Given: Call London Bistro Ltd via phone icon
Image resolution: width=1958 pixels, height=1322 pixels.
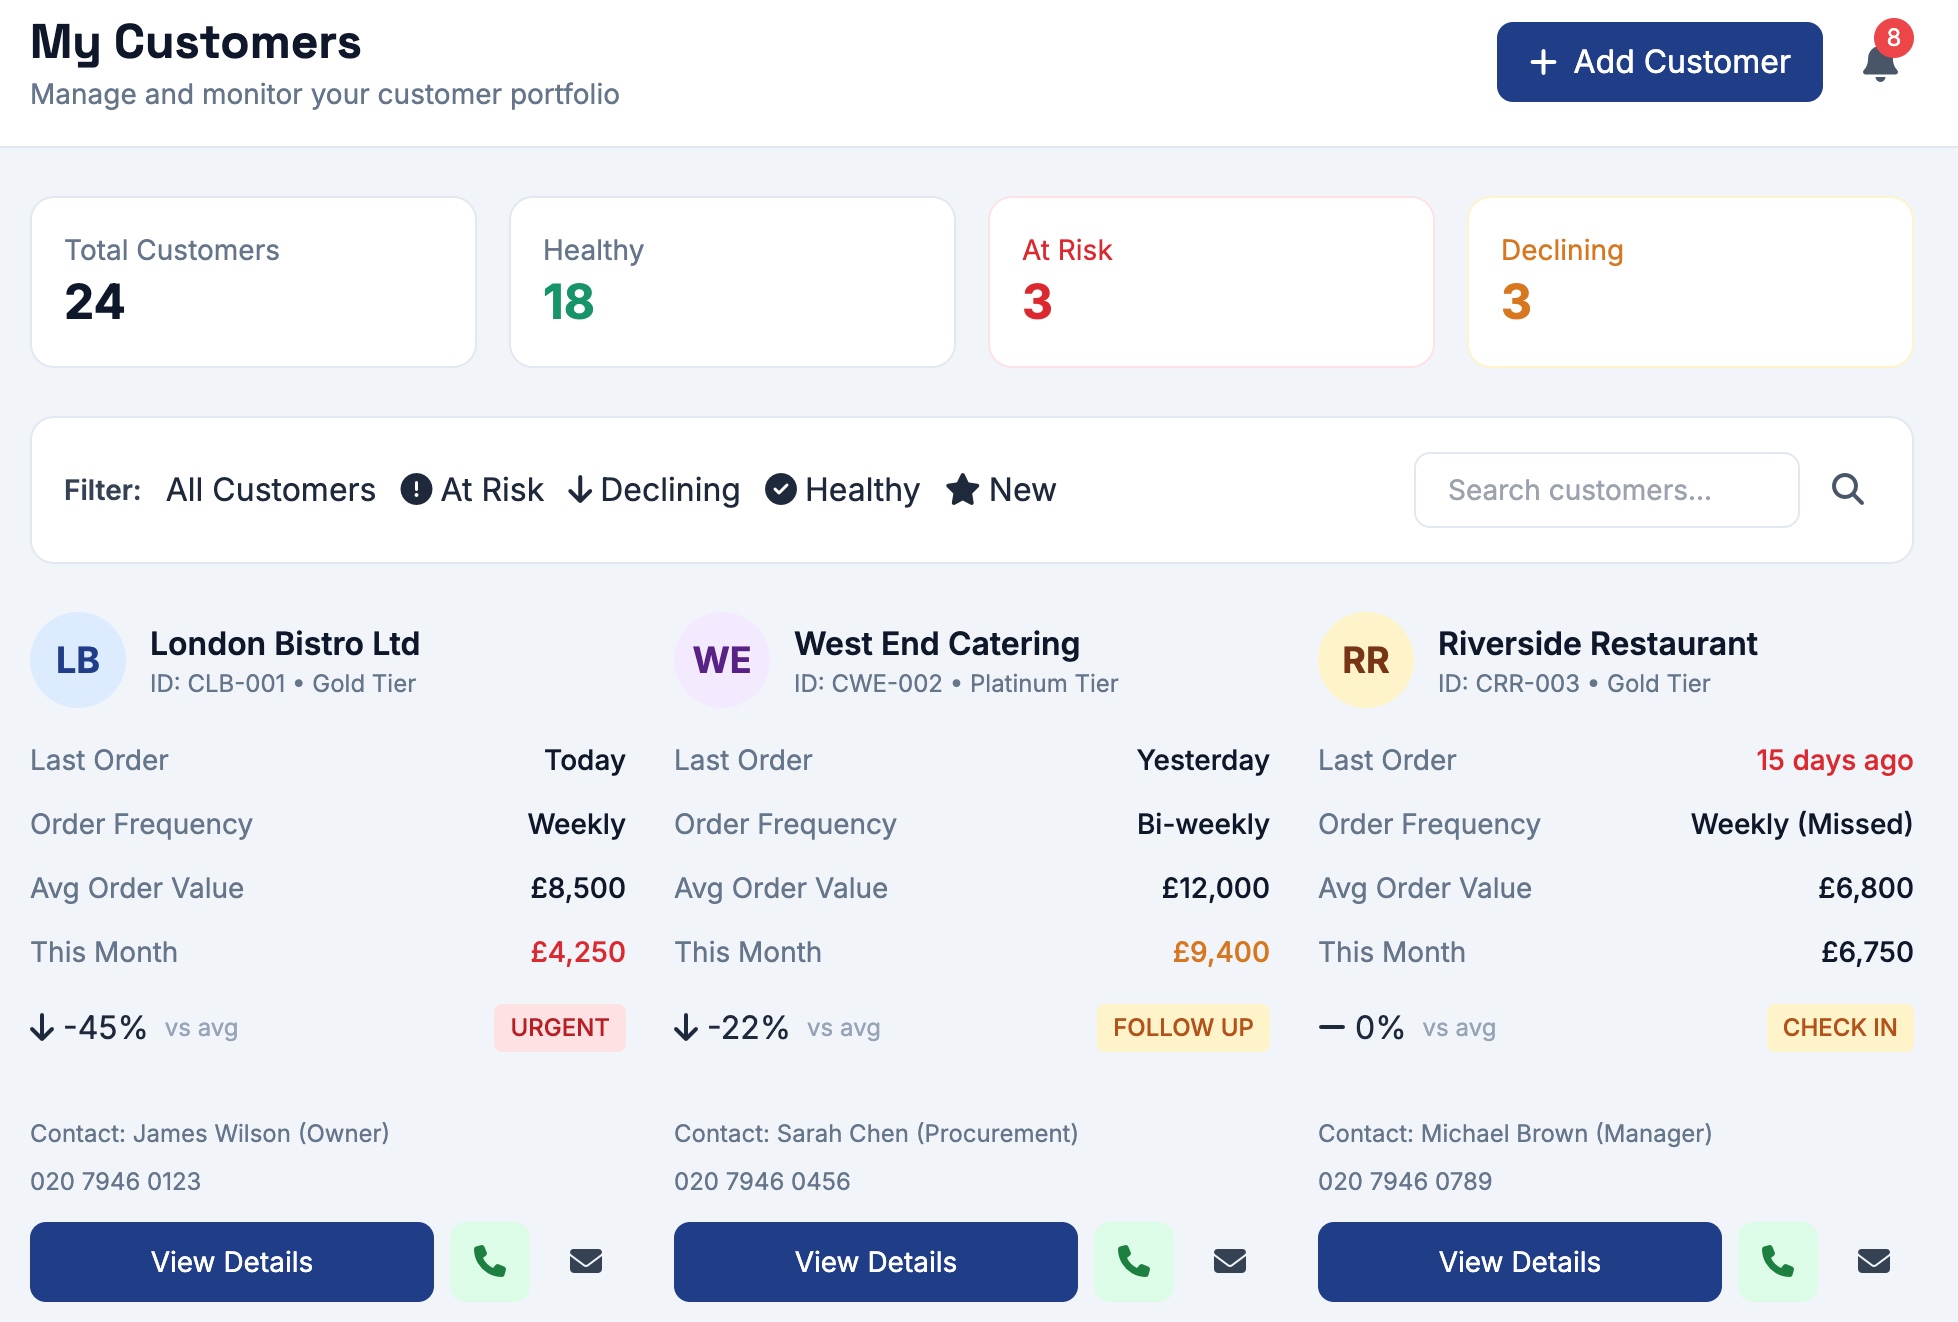Looking at the screenshot, I should click(490, 1262).
